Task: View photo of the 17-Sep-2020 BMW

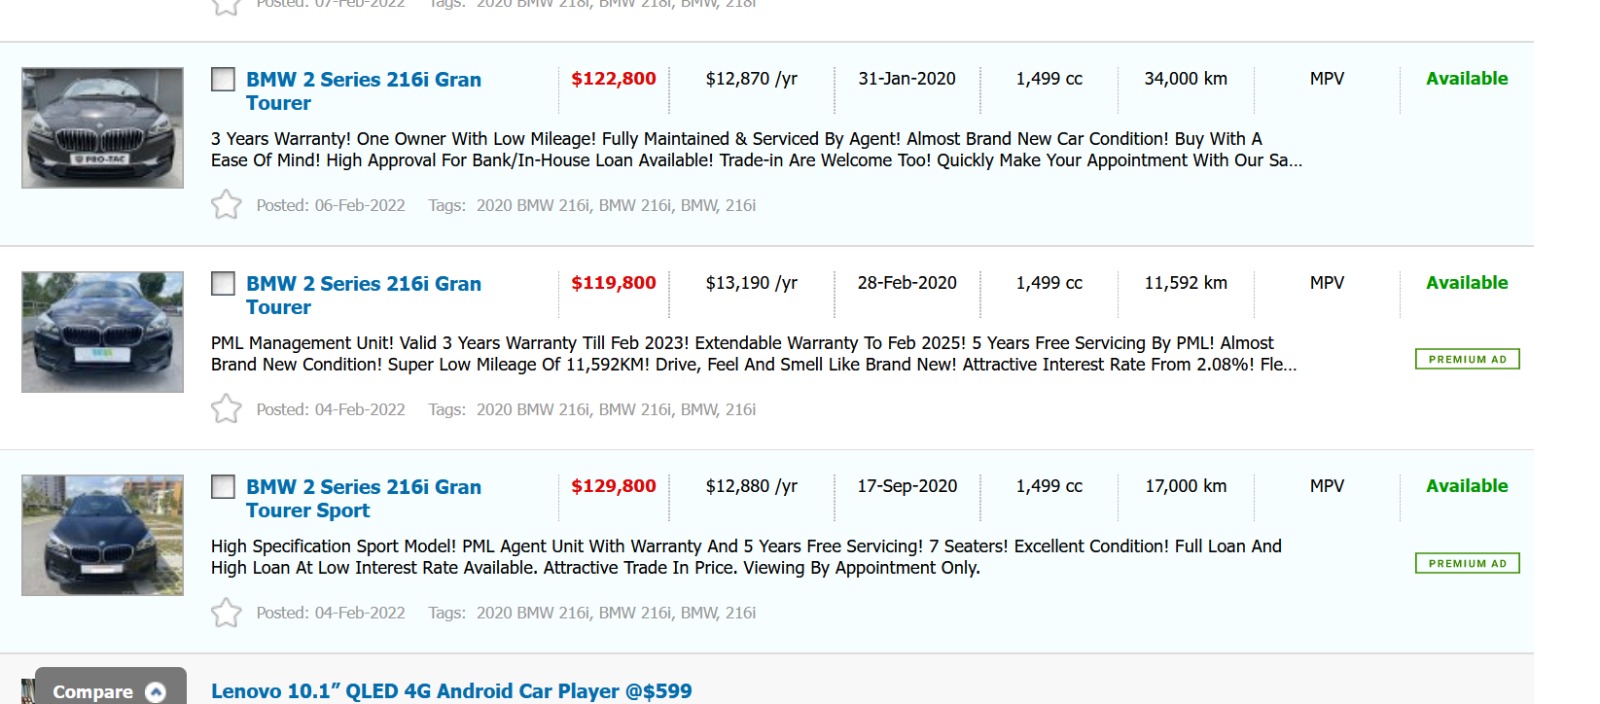Action: [102, 535]
